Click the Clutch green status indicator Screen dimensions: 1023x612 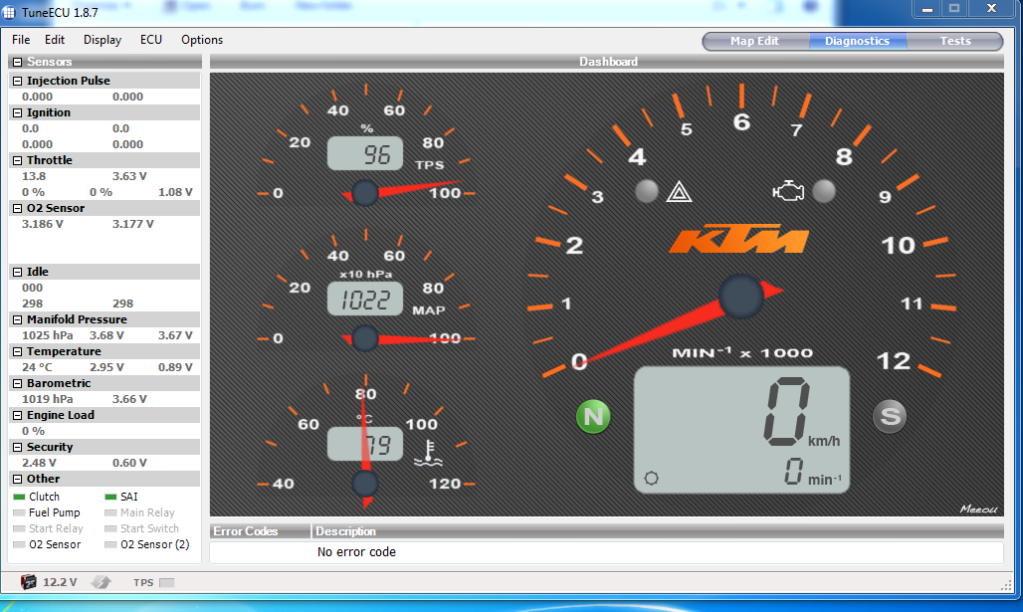(19, 497)
